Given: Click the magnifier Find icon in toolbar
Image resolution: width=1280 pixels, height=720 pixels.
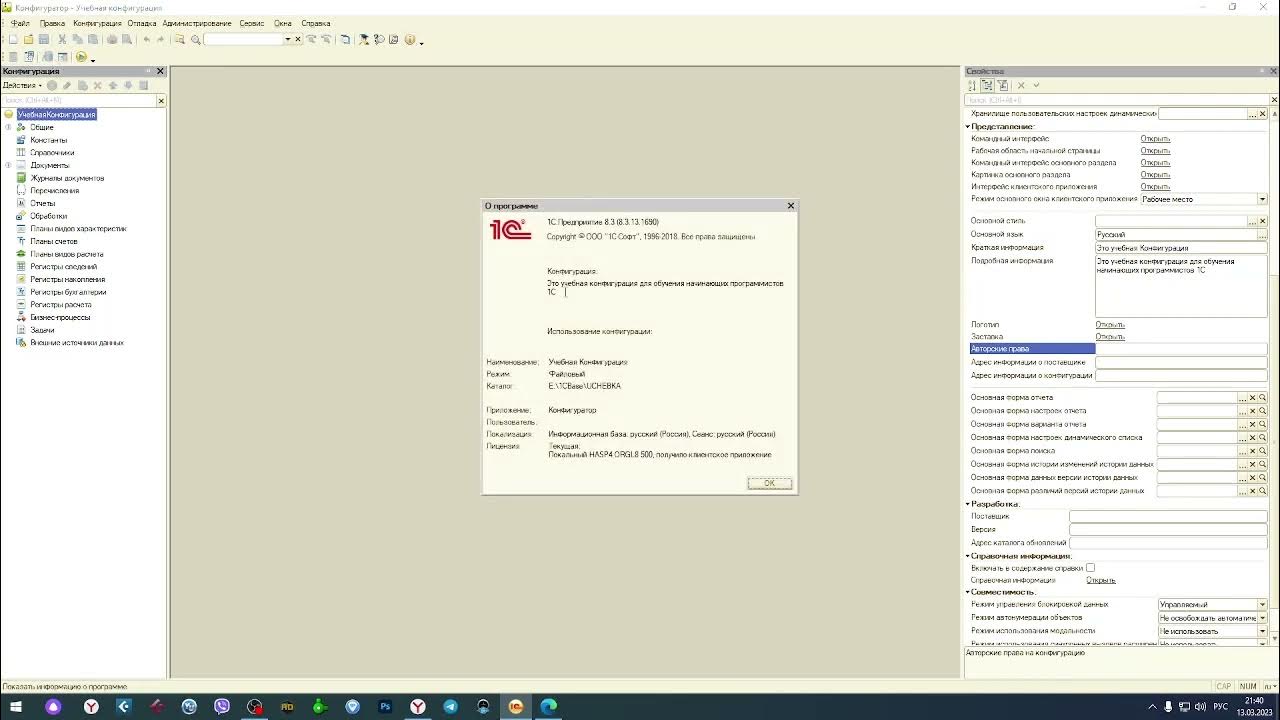Looking at the screenshot, I should click(196, 39).
